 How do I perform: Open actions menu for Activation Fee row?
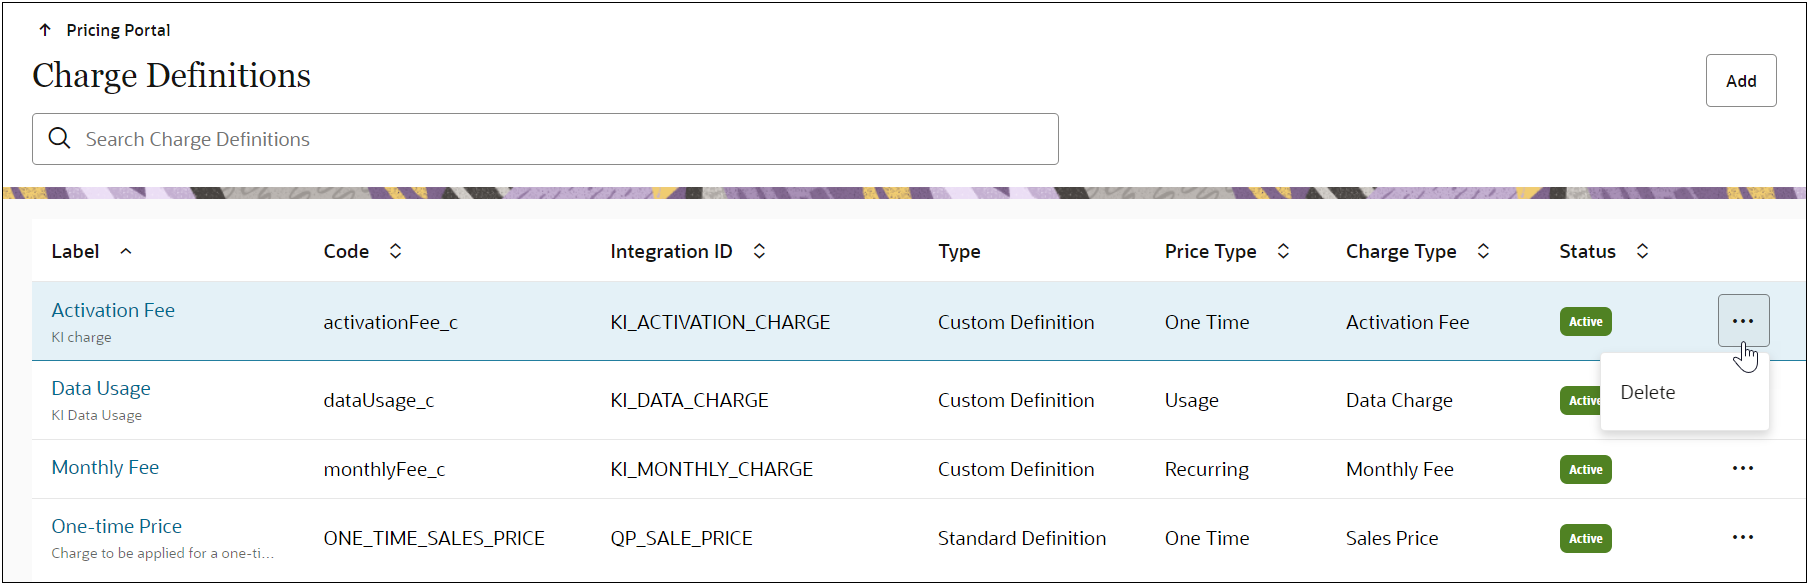click(x=1743, y=321)
